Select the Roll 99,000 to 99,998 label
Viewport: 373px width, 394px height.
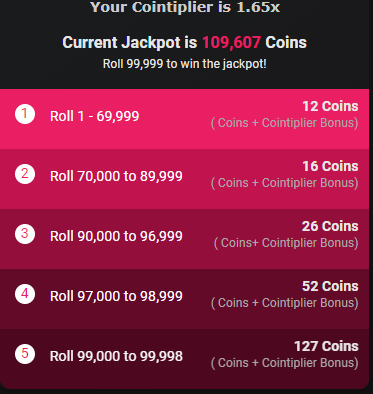pos(116,356)
